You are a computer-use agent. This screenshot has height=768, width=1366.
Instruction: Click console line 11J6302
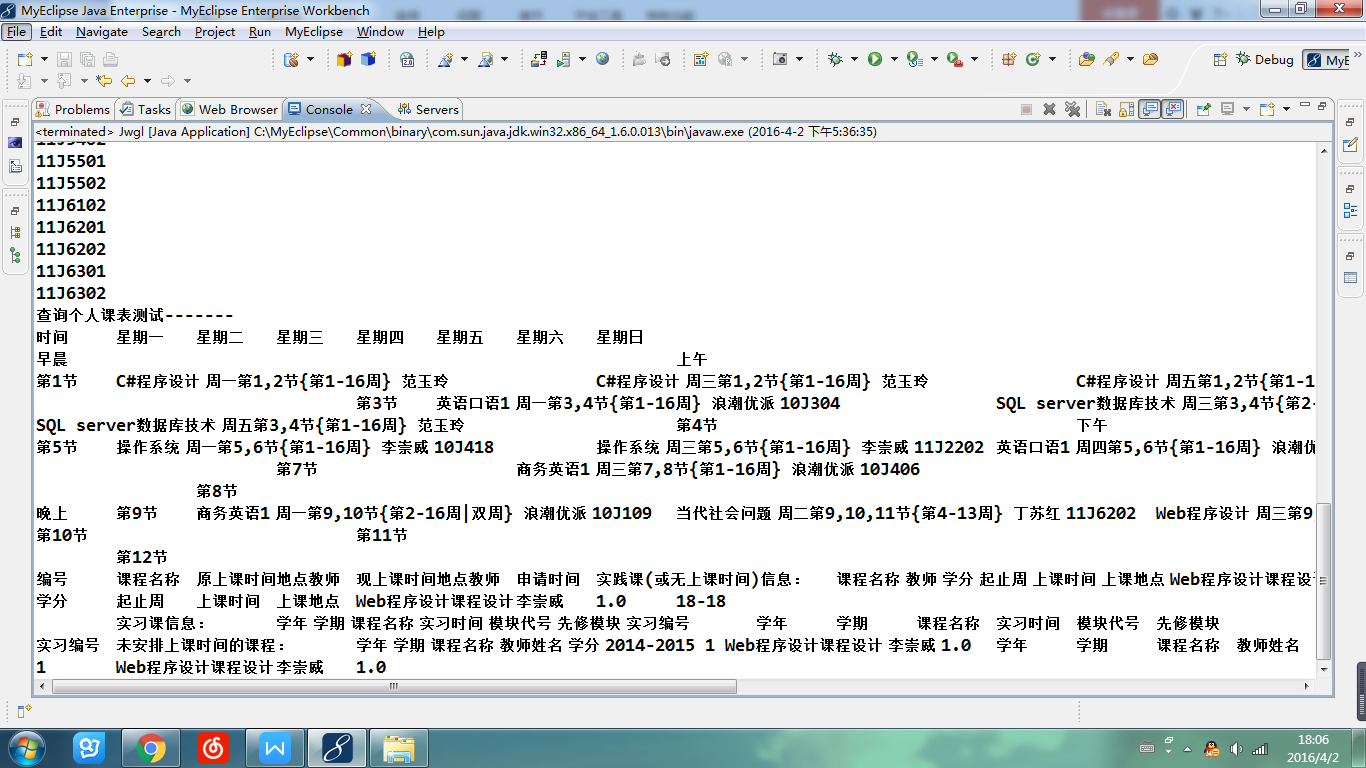(71, 293)
